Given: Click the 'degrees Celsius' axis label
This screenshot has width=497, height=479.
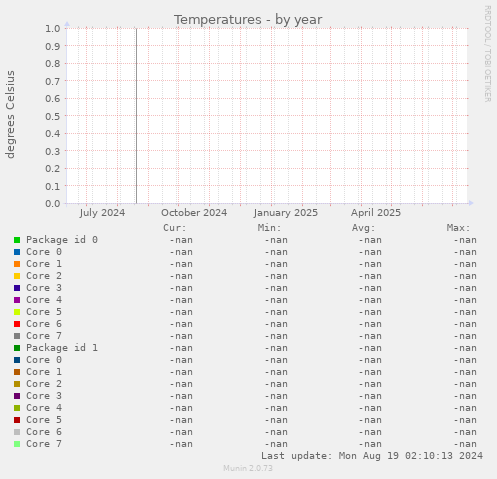Looking at the screenshot, I should click(10, 114).
